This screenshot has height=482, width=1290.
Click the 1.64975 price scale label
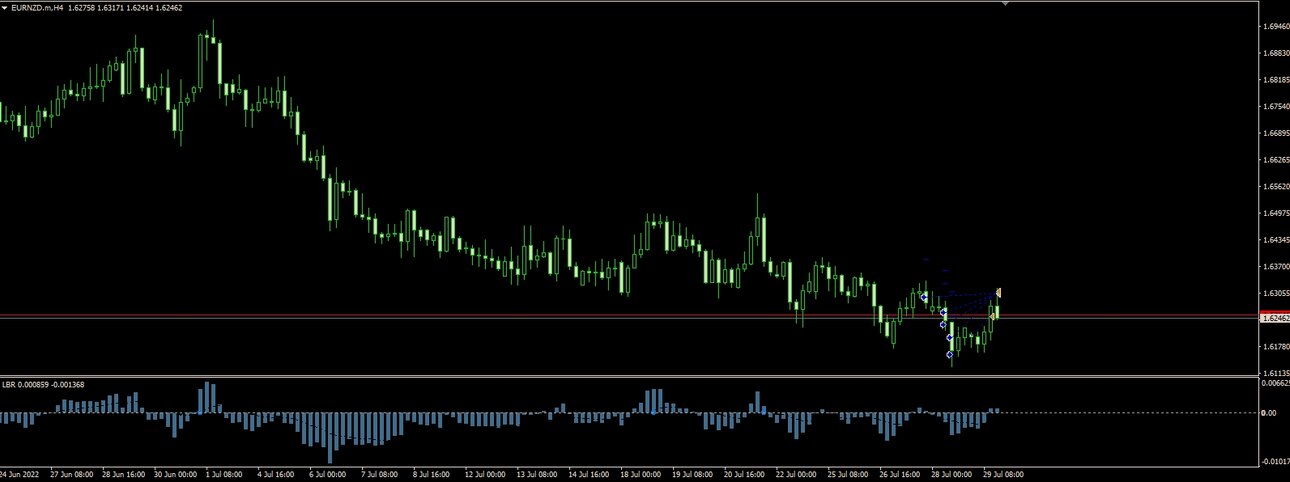pos(1275,213)
